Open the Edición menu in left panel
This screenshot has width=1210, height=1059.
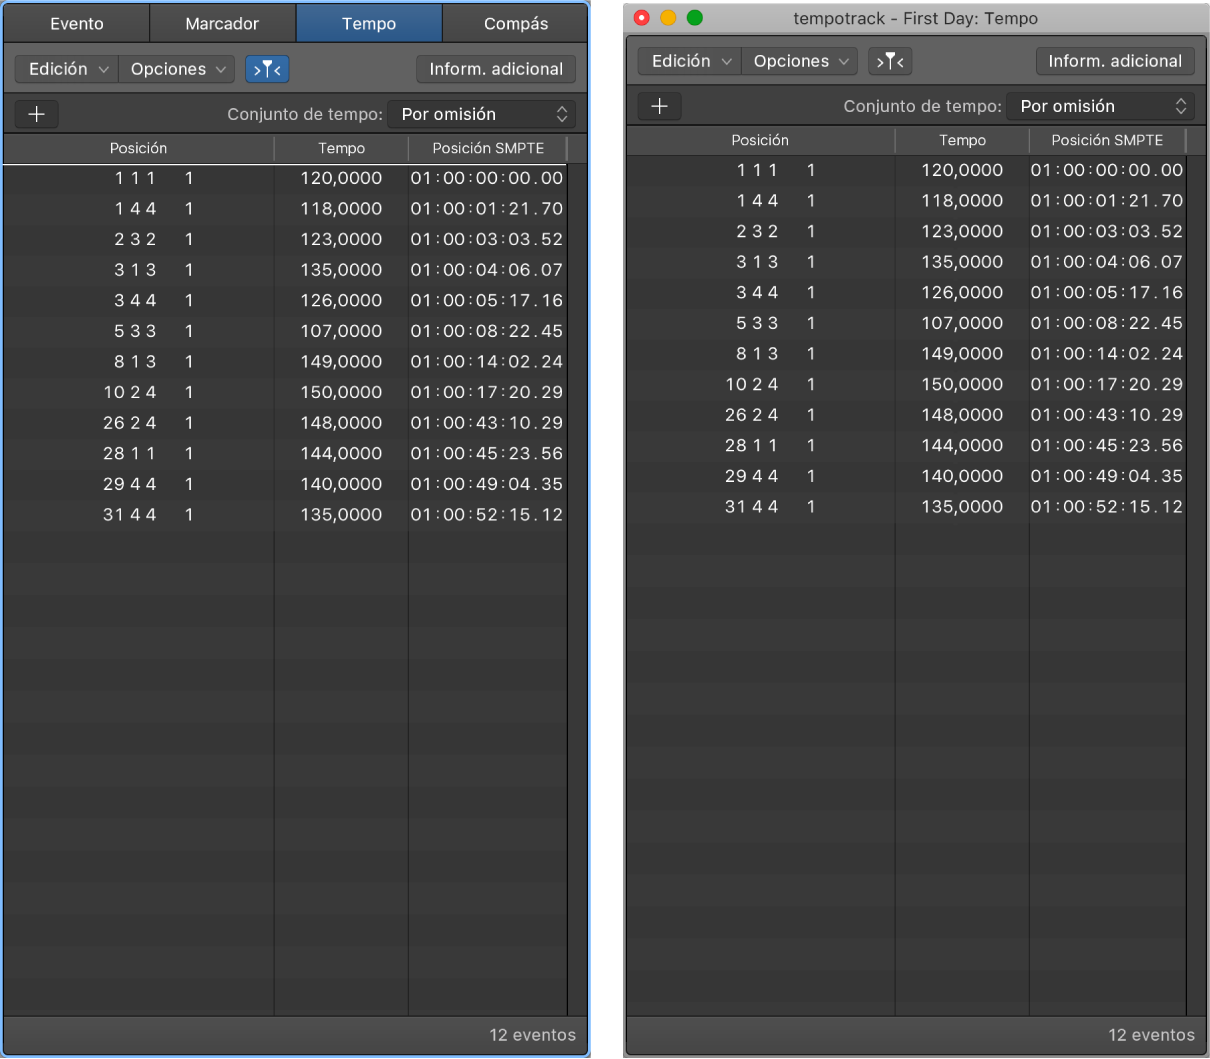coord(67,69)
